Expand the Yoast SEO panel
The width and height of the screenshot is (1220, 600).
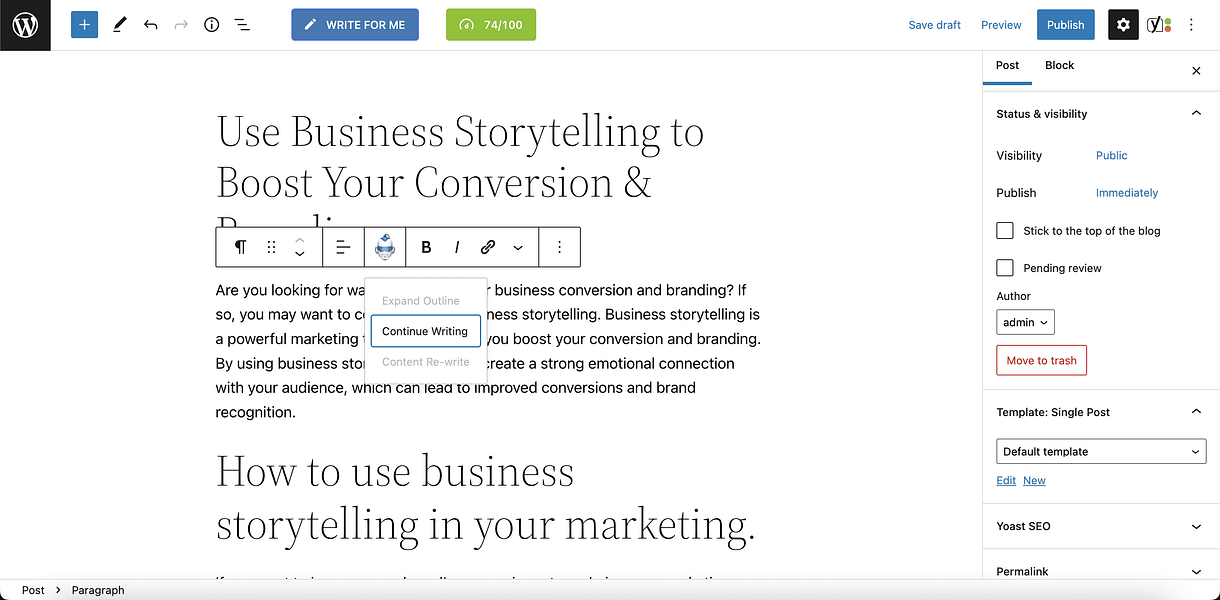(x=1101, y=526)
